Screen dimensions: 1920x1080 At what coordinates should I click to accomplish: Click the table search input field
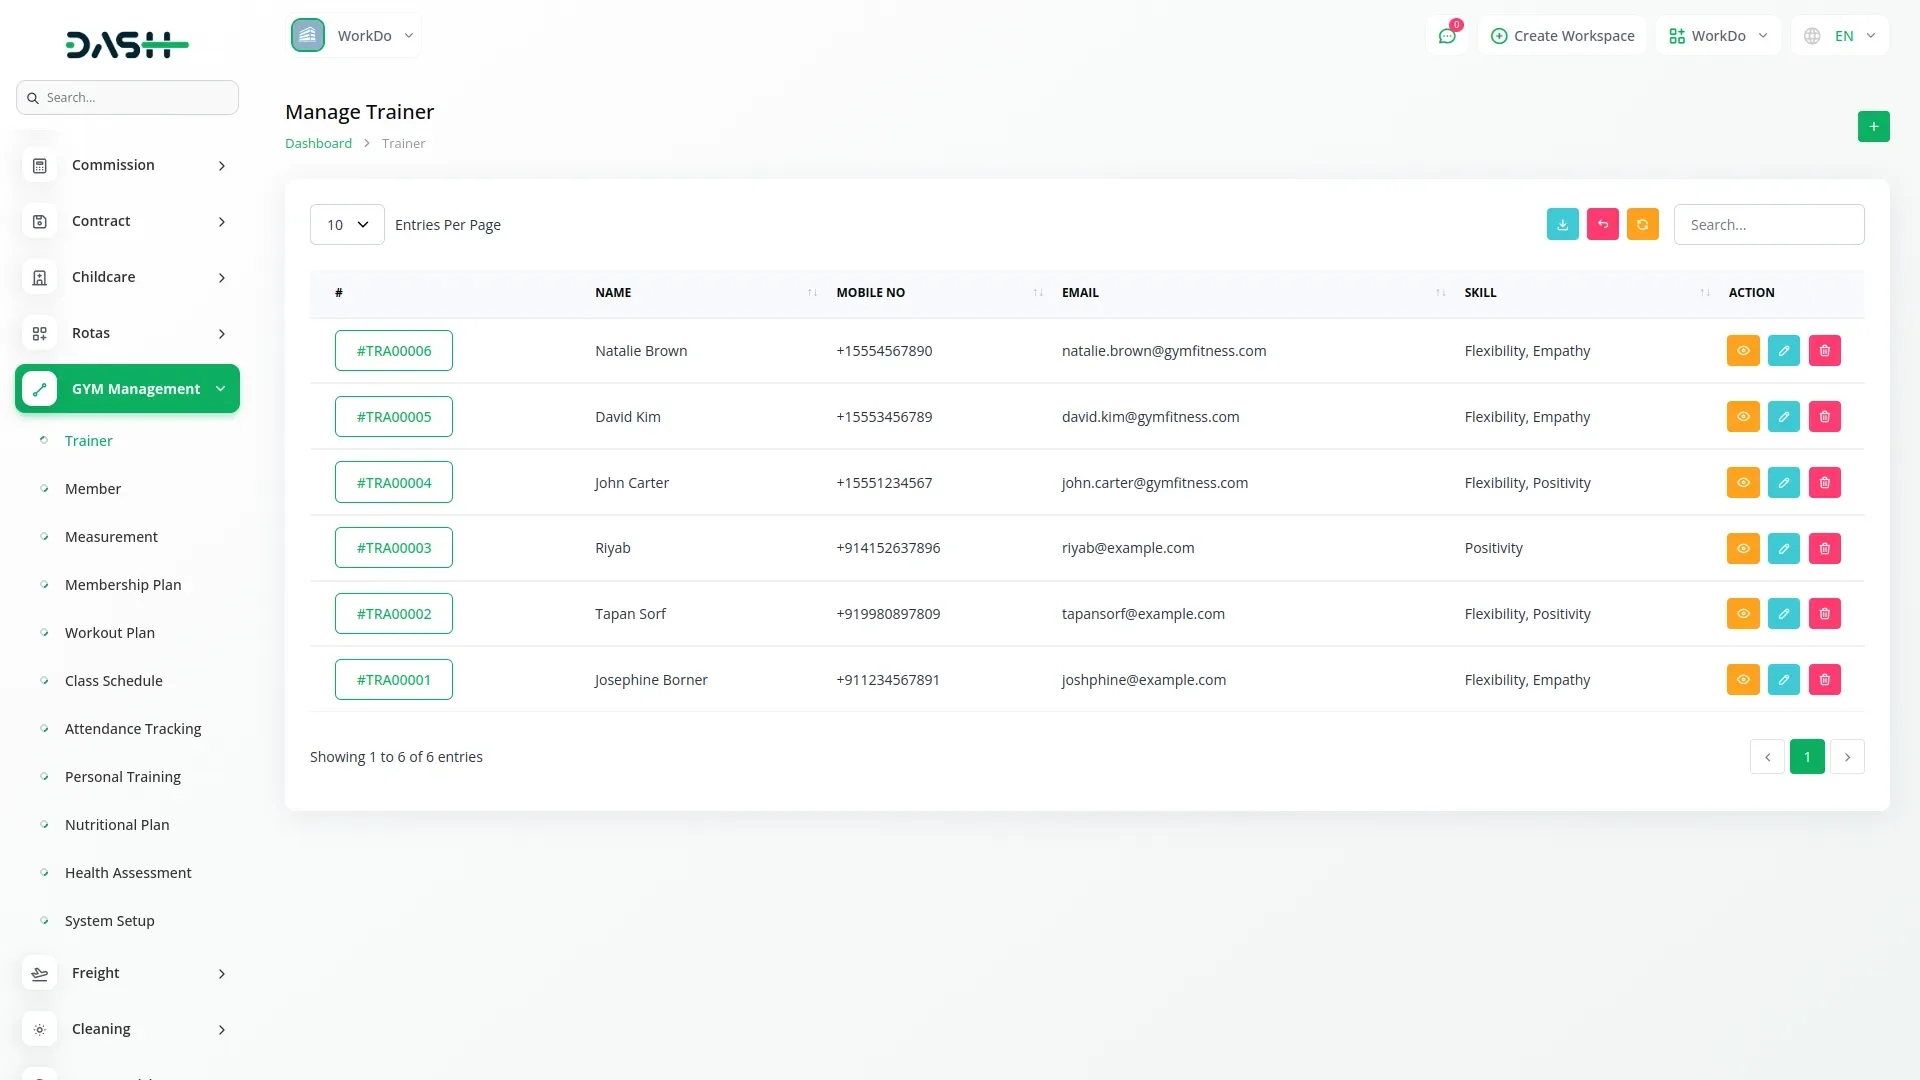click(1768, 225)
